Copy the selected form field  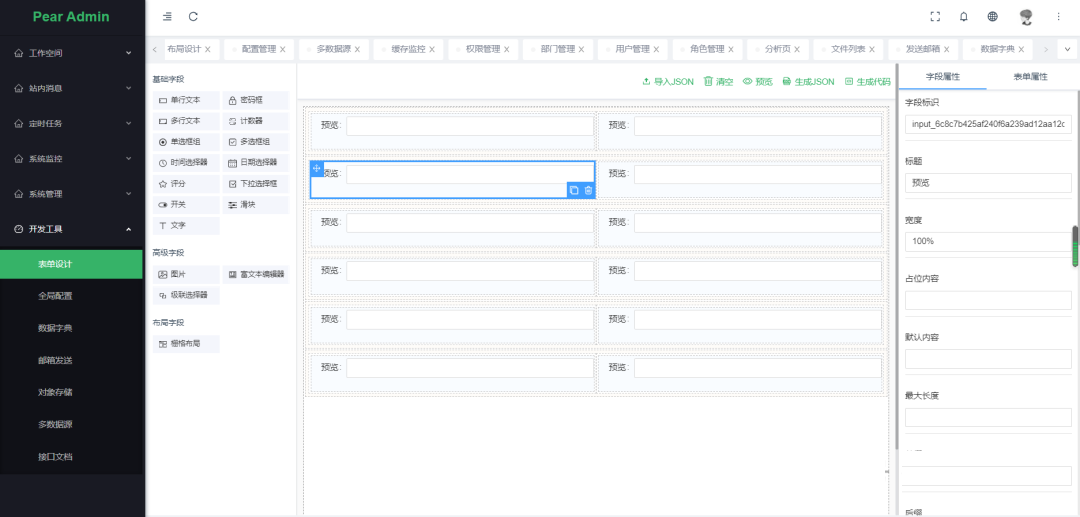click(574, 190)
